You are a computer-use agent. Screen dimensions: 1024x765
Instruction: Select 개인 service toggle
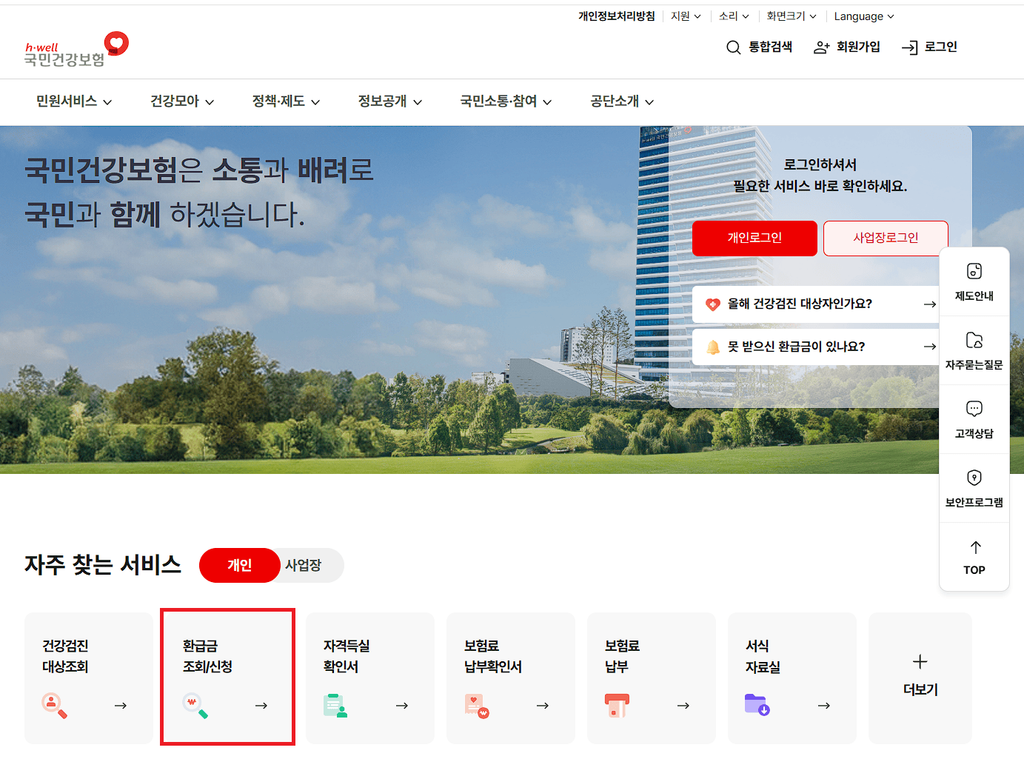(x=240, y=565)
